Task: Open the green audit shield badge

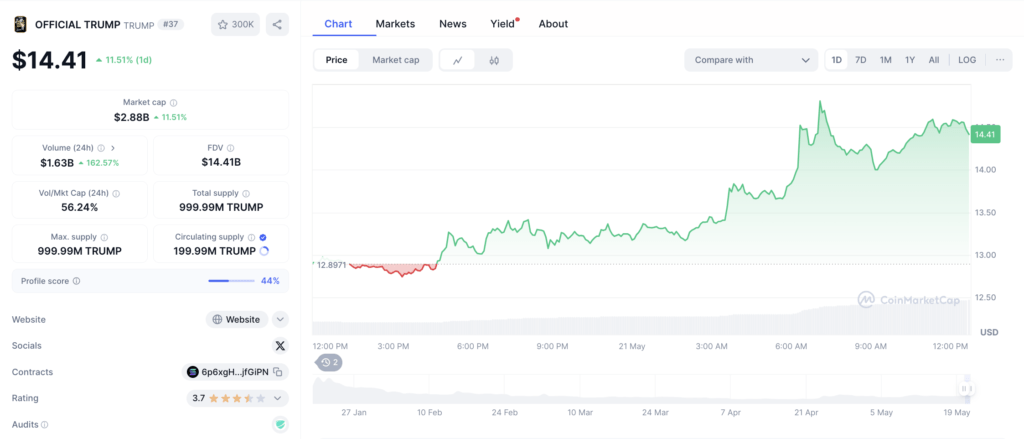Action: [x=280, y=425]
